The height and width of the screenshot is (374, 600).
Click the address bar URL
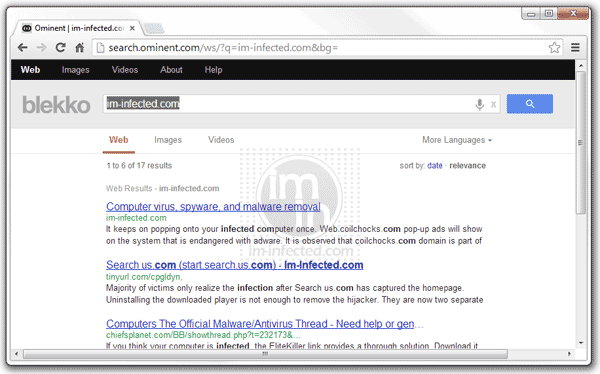223,48
